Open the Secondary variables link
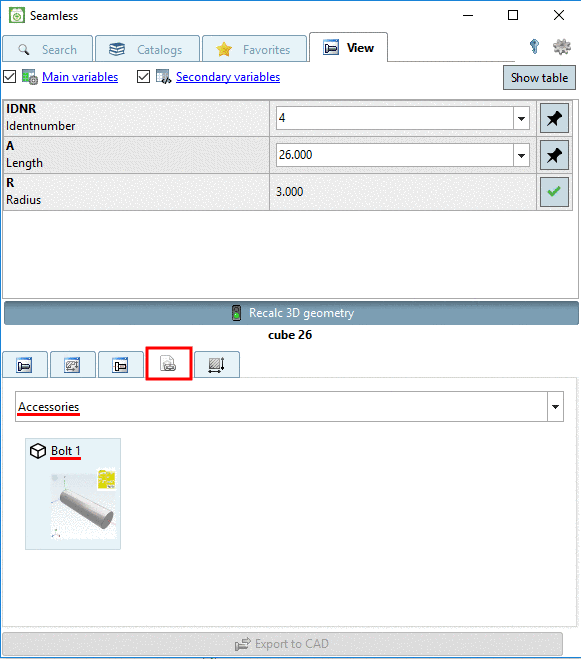 tap(228, 77)
